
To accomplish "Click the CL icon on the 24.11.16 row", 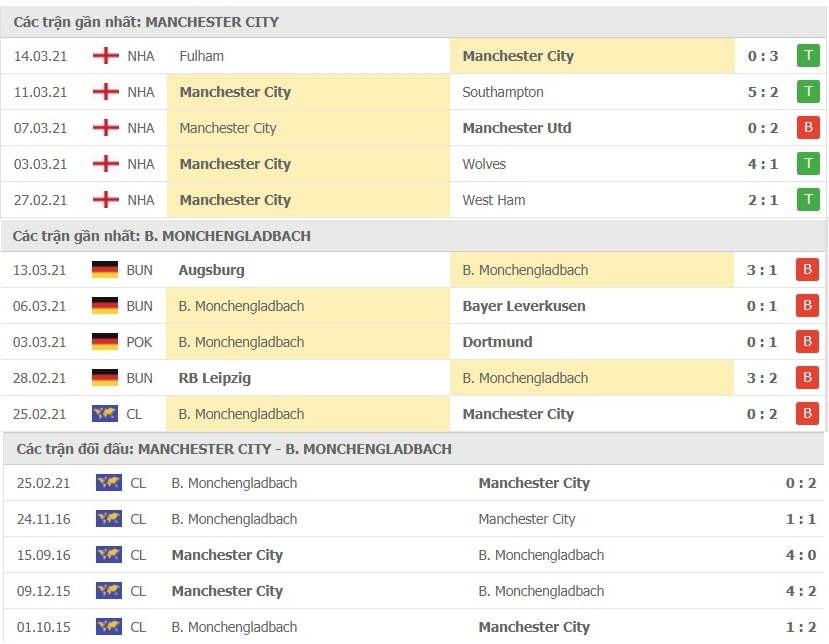I will point(109,519).
